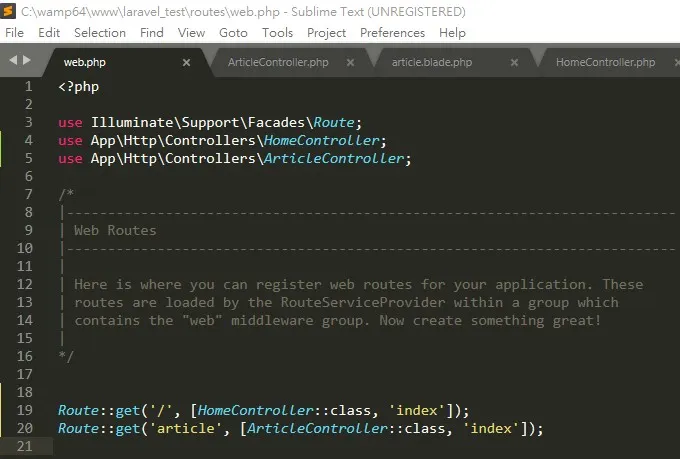The height and width of the screenshot is (459, 680).
Task: Open the Find menu
Action: pyautogui.click(x=151, y=33)
